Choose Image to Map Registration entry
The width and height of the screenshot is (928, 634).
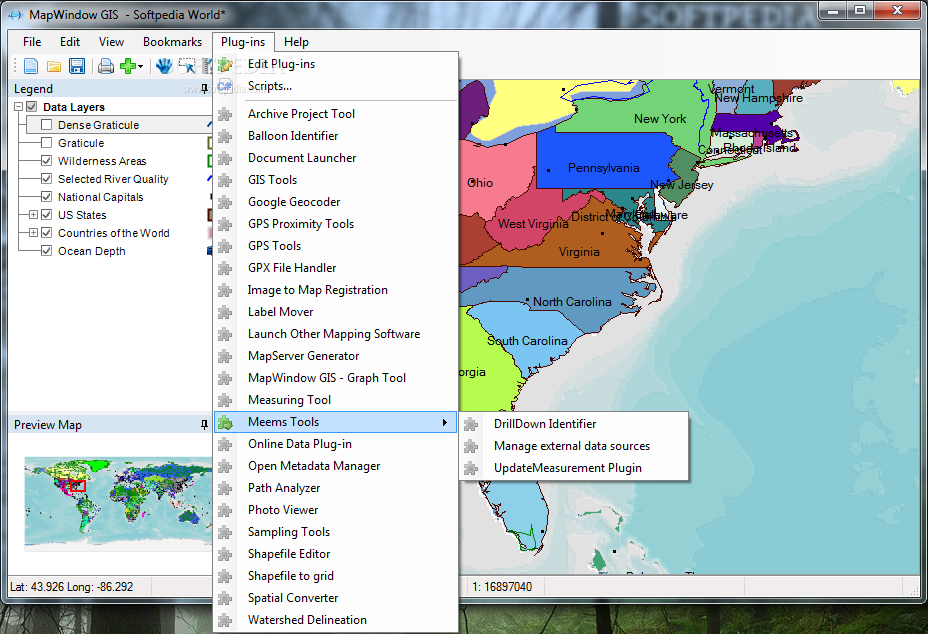tap(336, 290)
